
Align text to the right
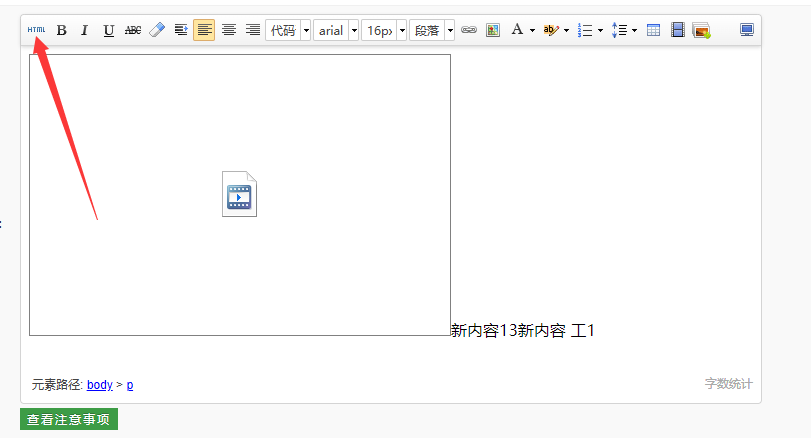point(253,30)
